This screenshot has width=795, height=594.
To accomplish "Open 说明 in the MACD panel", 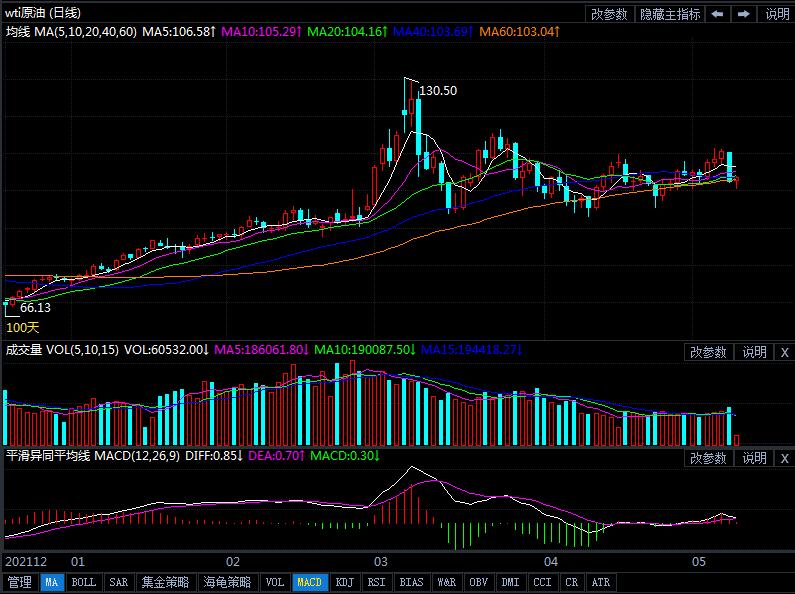I will tap(754, 458).
